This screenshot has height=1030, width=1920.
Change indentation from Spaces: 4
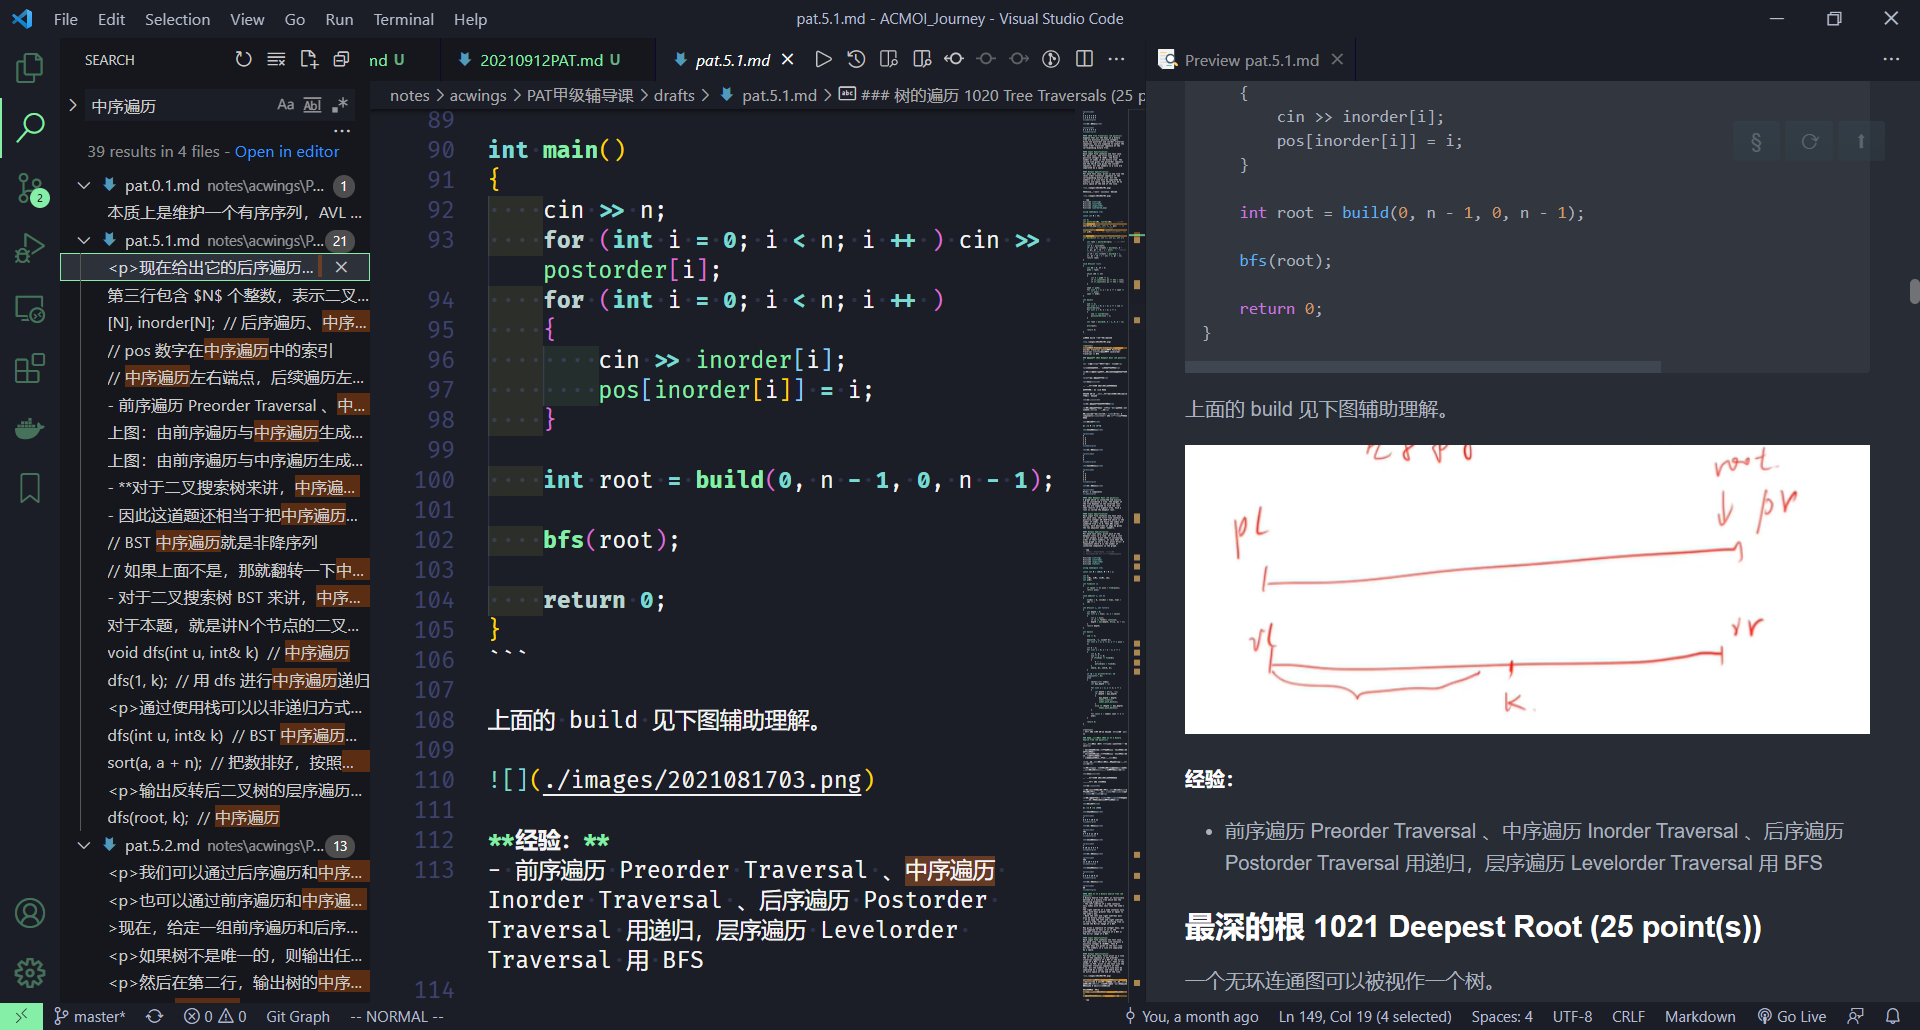1501,1016
